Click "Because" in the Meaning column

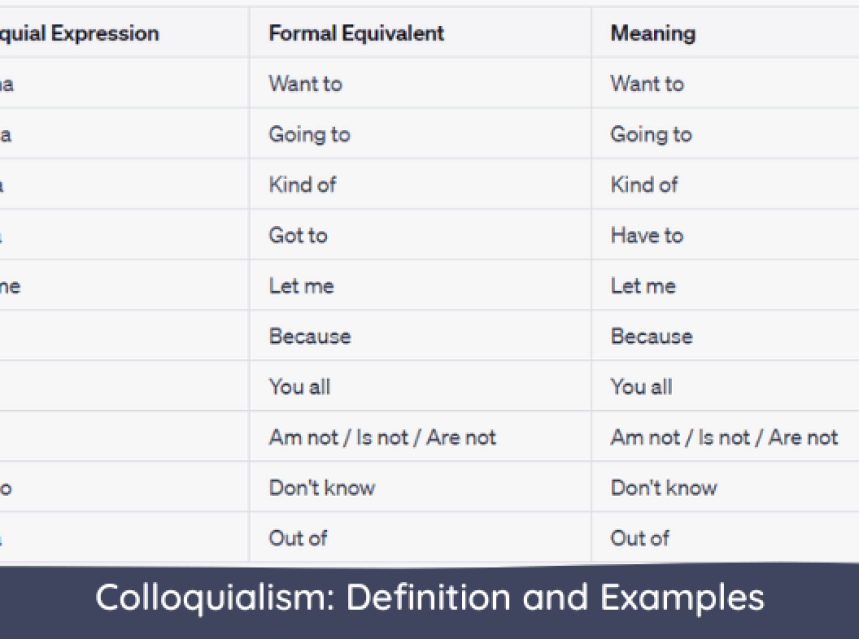(x=651, y=336)
